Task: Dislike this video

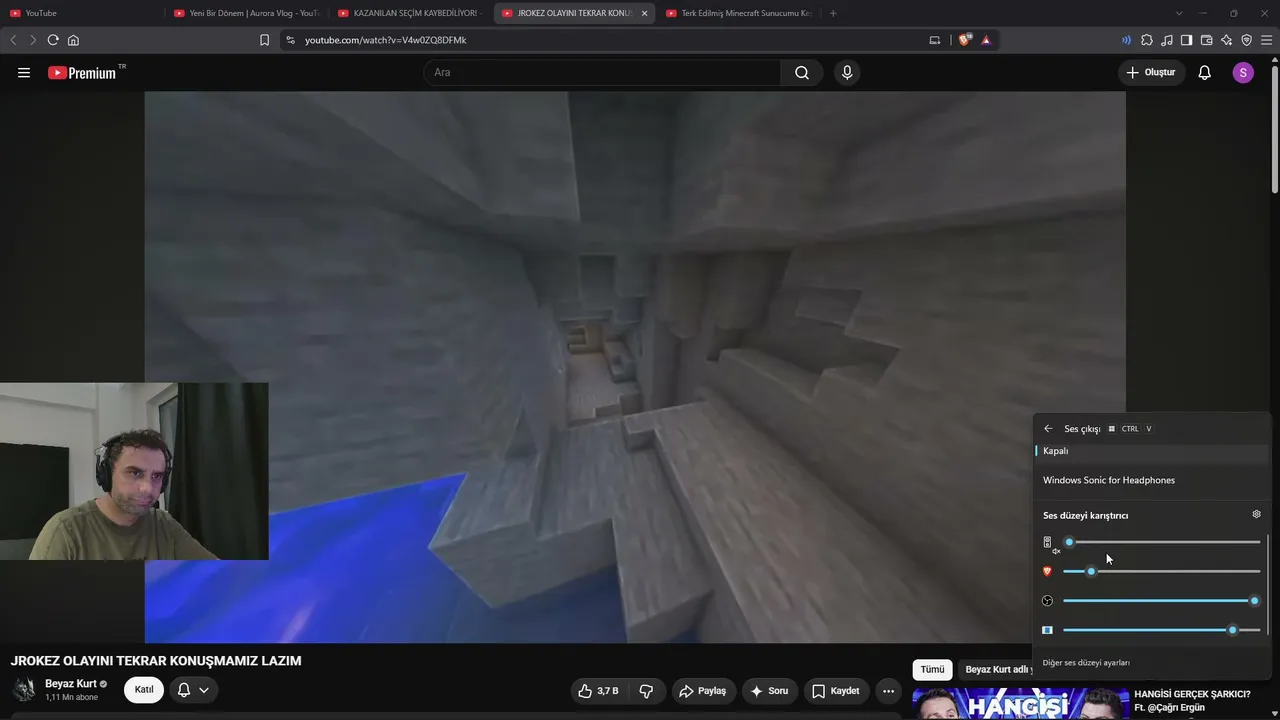Action: [x=646, y=691]
